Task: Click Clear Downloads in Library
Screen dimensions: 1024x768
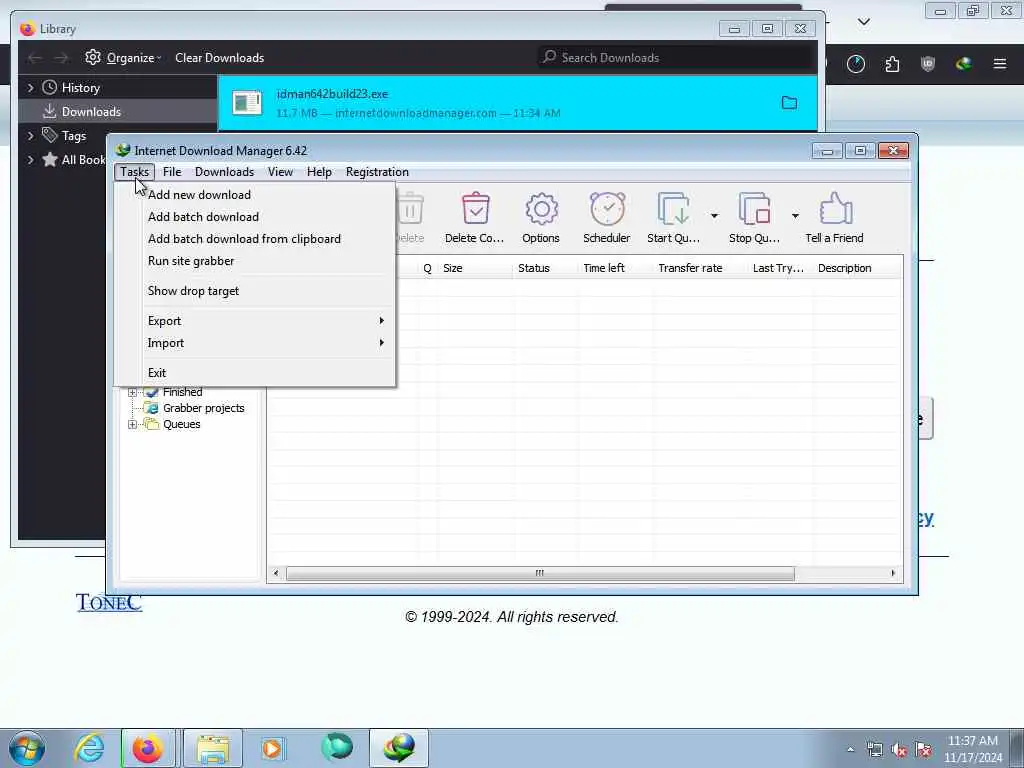Action: pyautogui.click(x=219, y=57)
